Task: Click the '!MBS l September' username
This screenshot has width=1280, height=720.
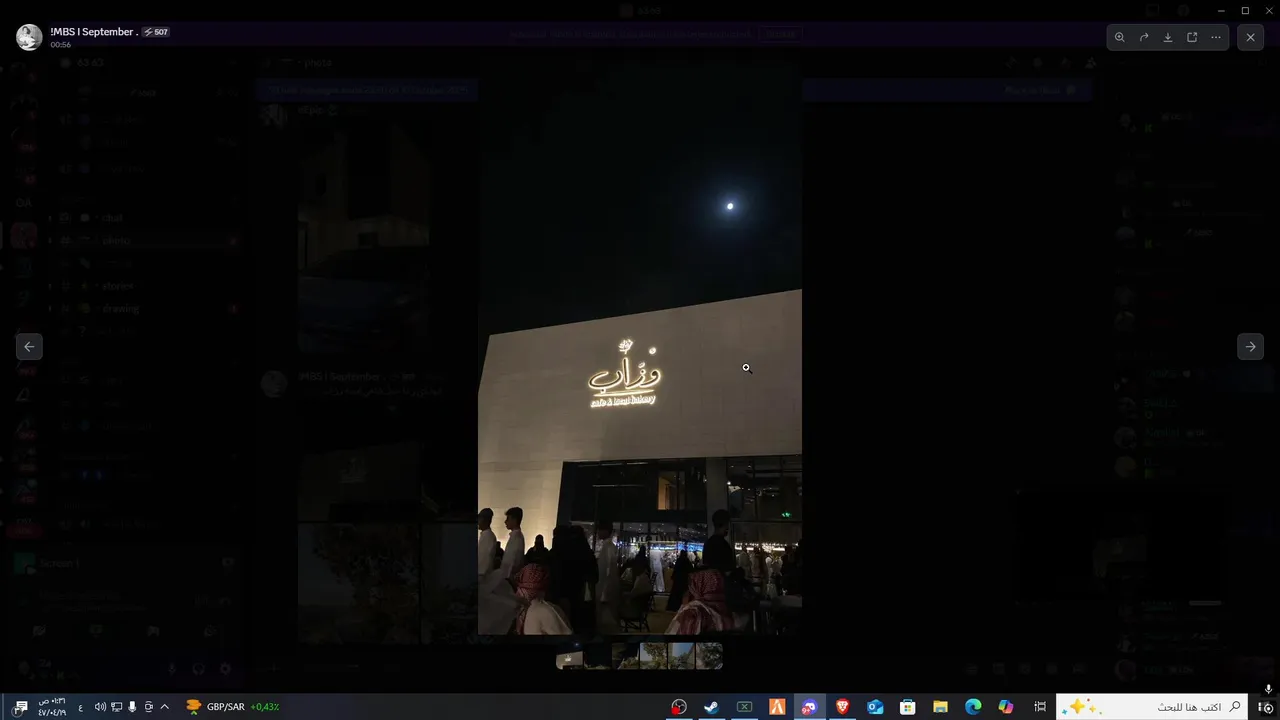Action: click(x=94, y=32)
